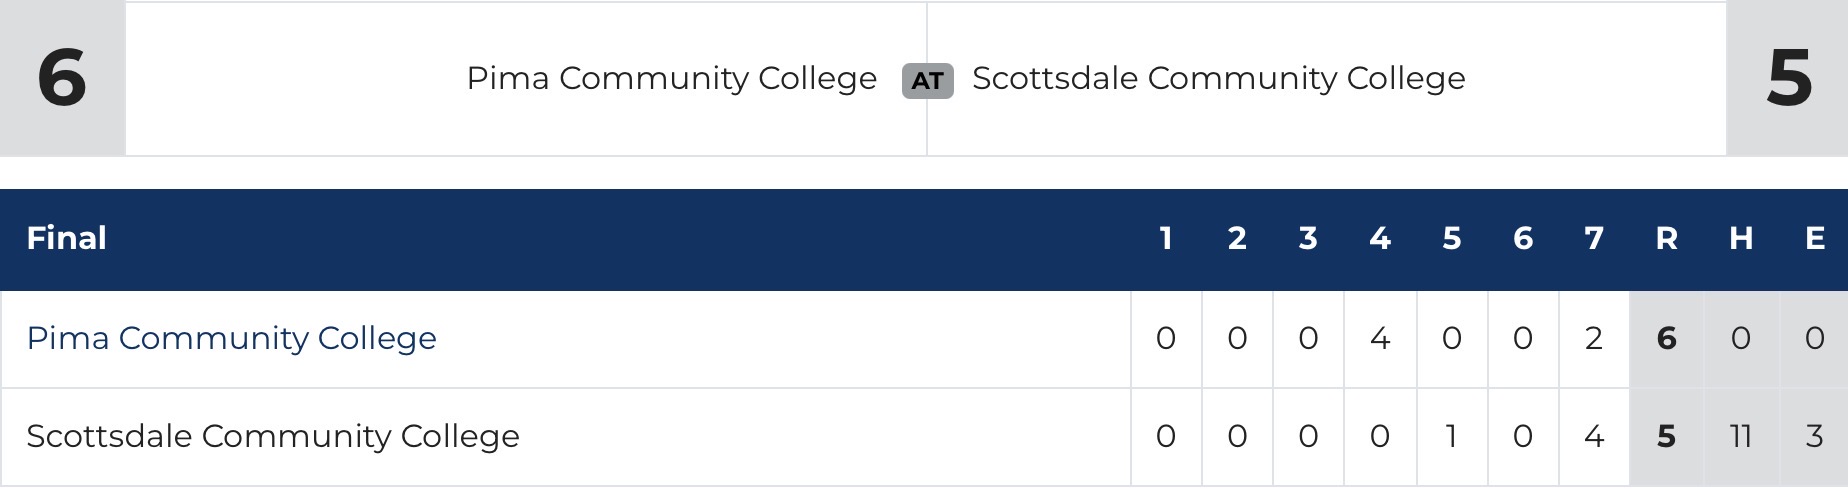
Task: Click Pima's bold runs total 6 in table
Action: (x=1666, y=339)
